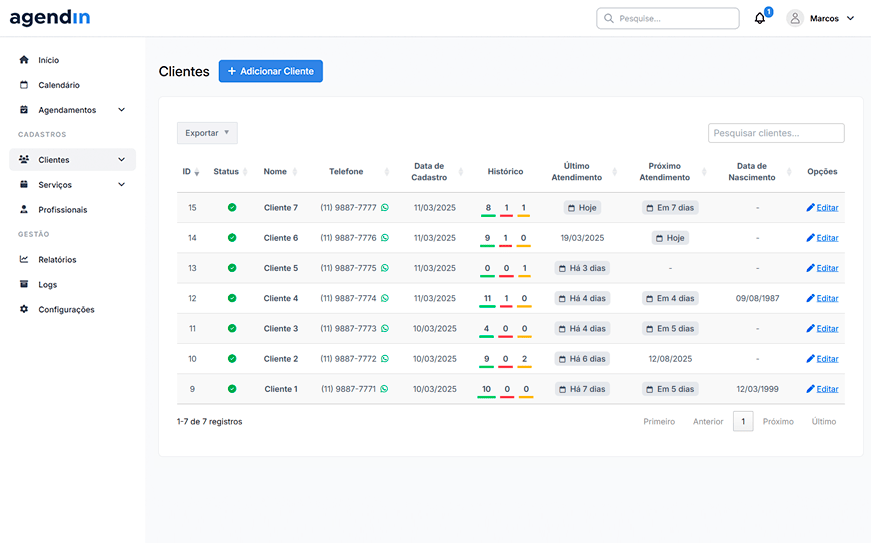The image size is (871, 543).
Task: Click the green status check for Cliente 7
Action: click(232, 208)
